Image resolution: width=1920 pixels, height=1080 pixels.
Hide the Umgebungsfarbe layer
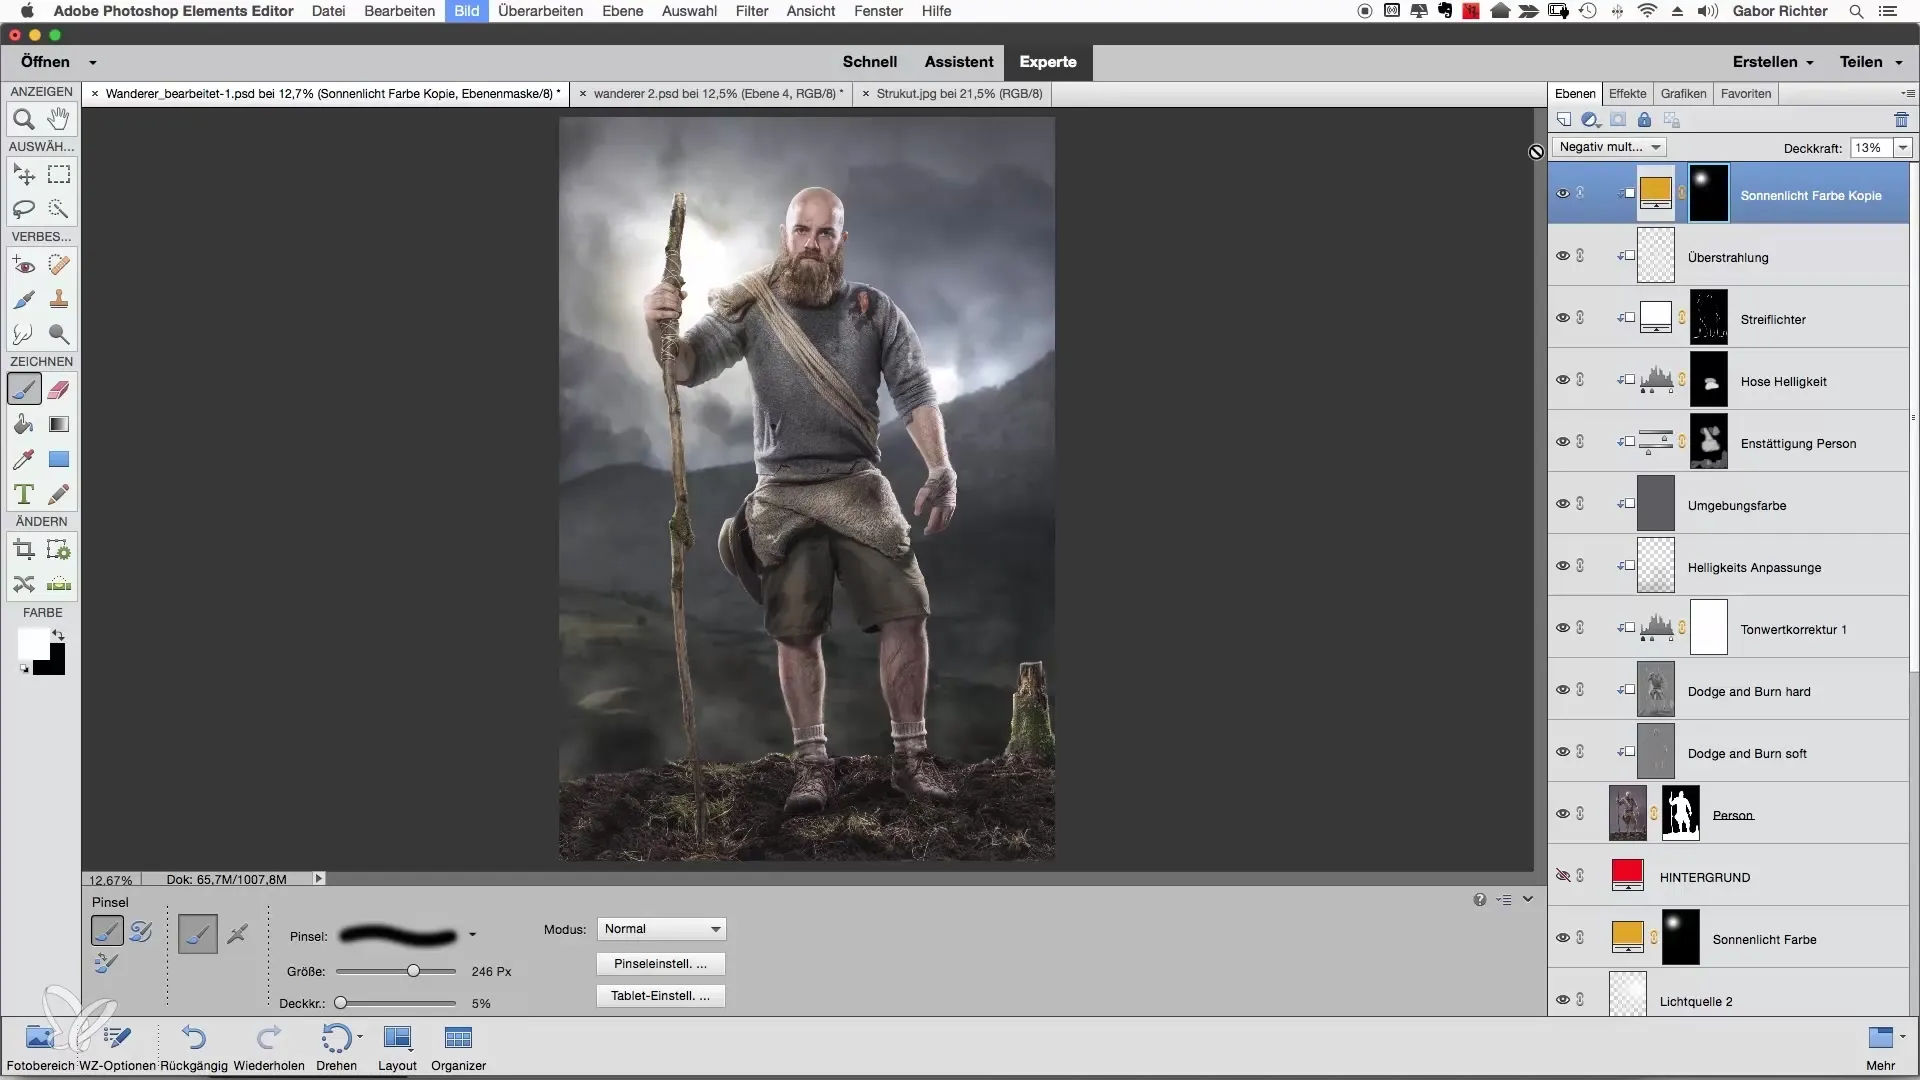[1563, 503]
